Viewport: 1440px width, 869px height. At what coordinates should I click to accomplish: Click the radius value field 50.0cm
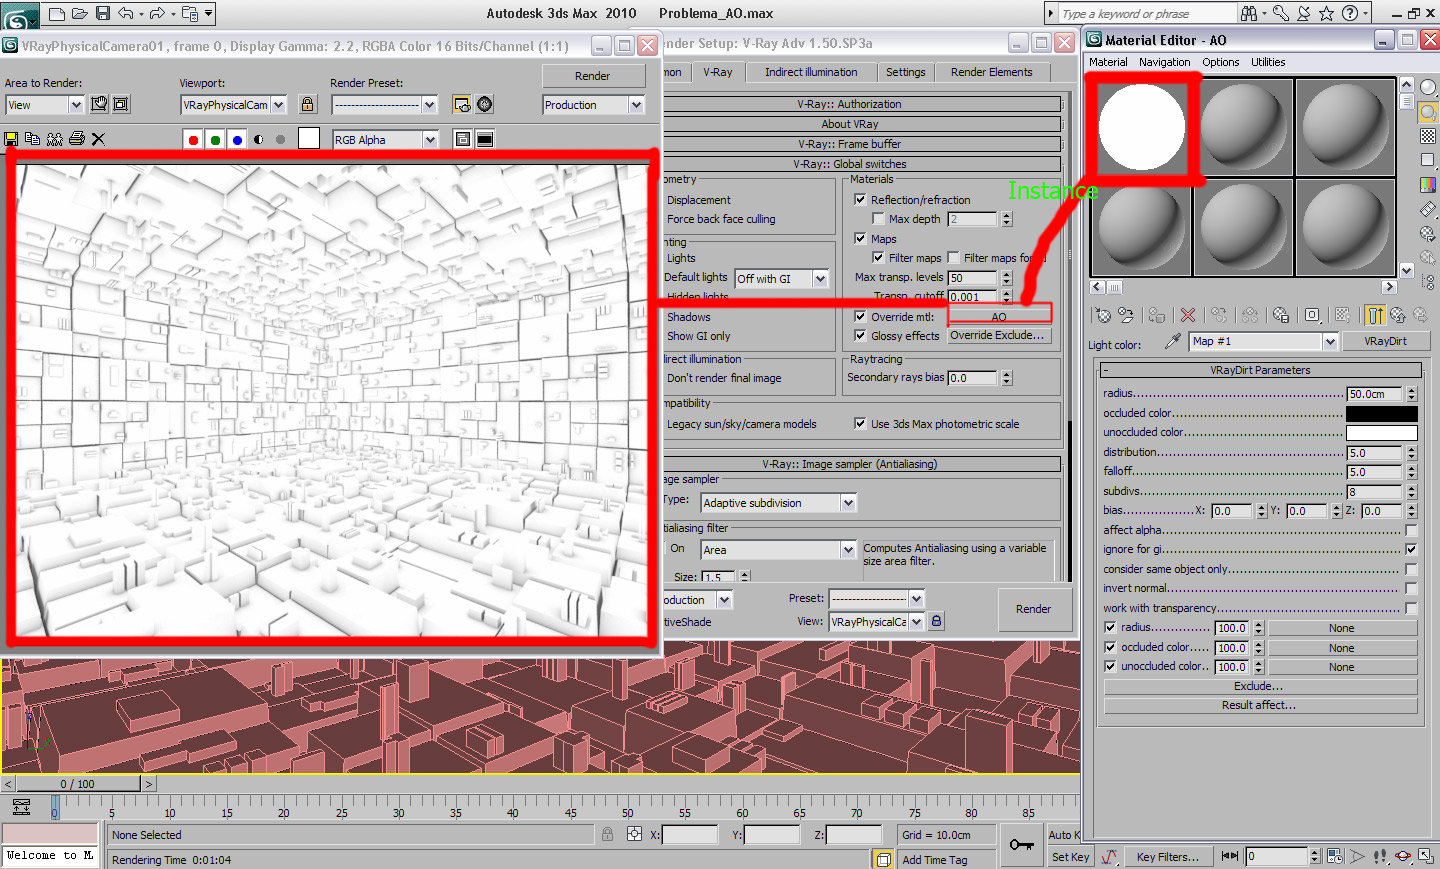pos(1375,394)
